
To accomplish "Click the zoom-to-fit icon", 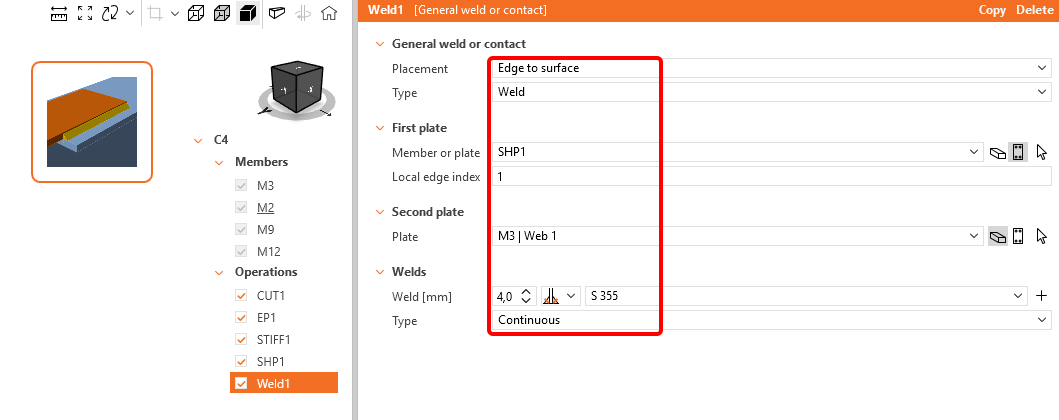I will click(85, 14).
